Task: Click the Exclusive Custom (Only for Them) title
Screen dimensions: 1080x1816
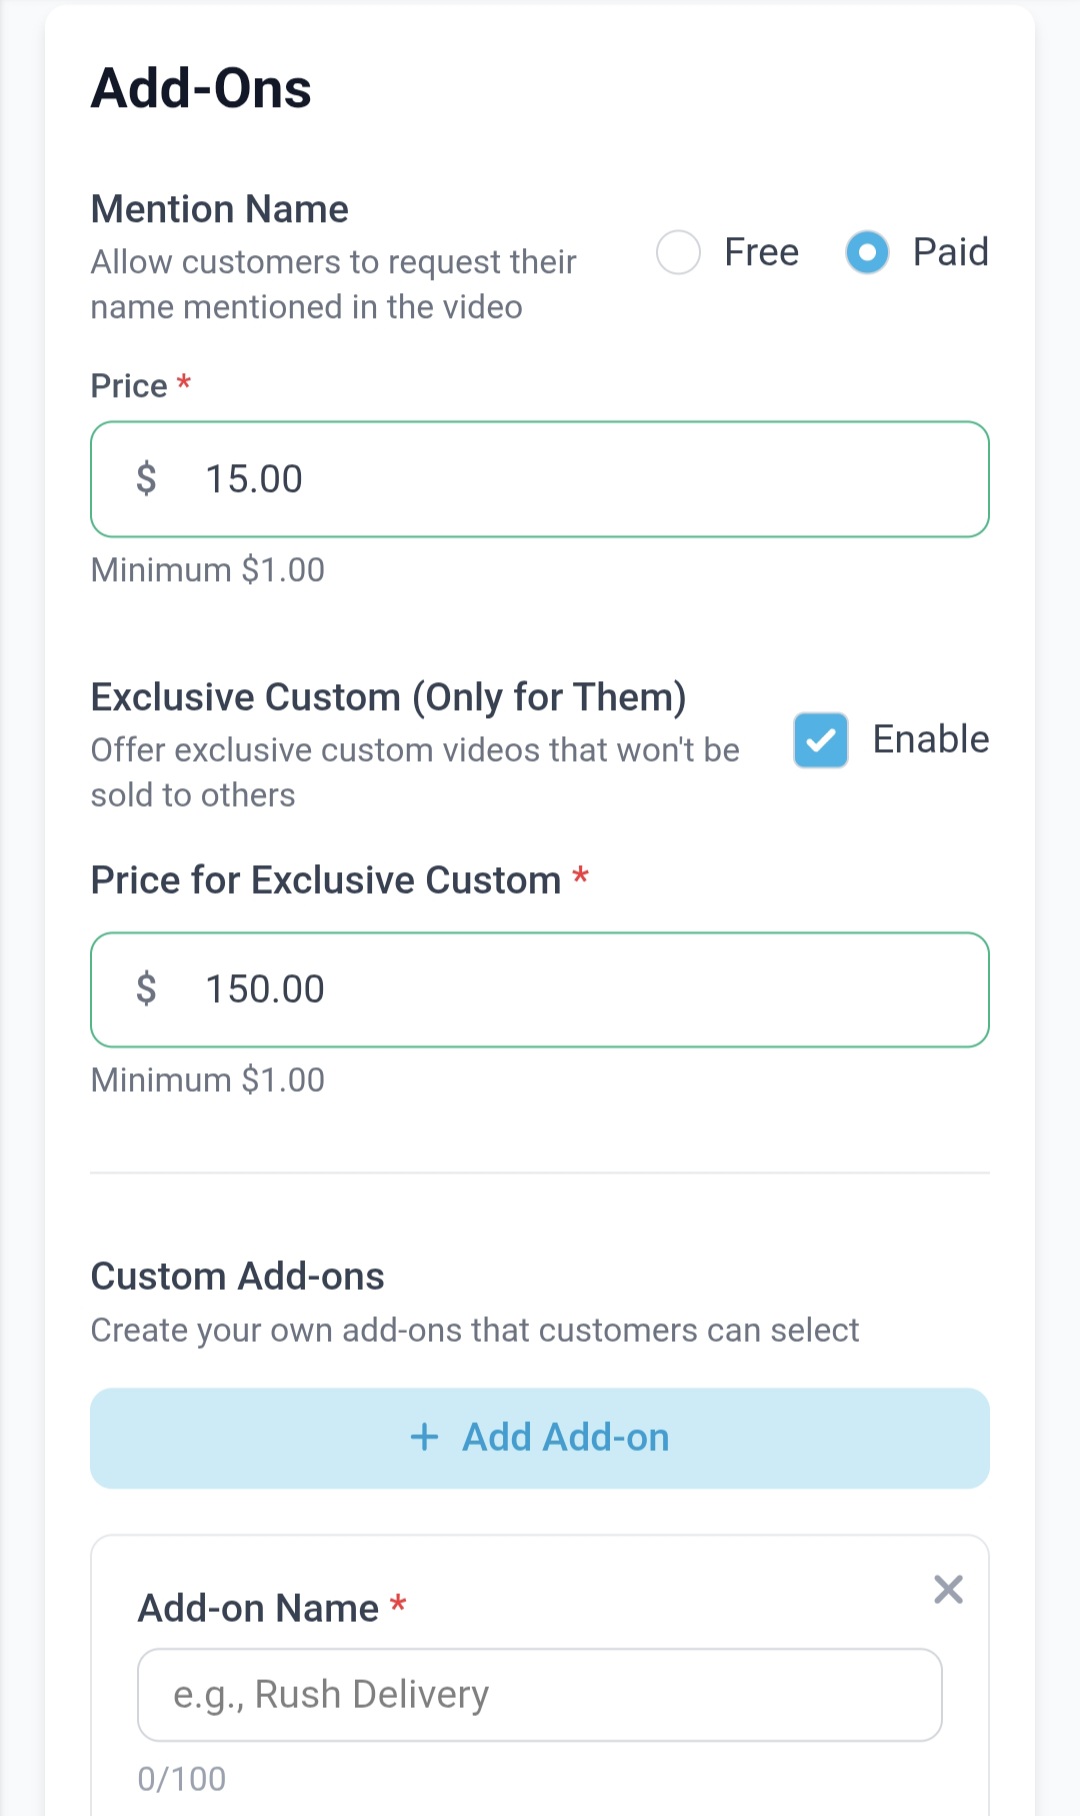Action: 388,697
